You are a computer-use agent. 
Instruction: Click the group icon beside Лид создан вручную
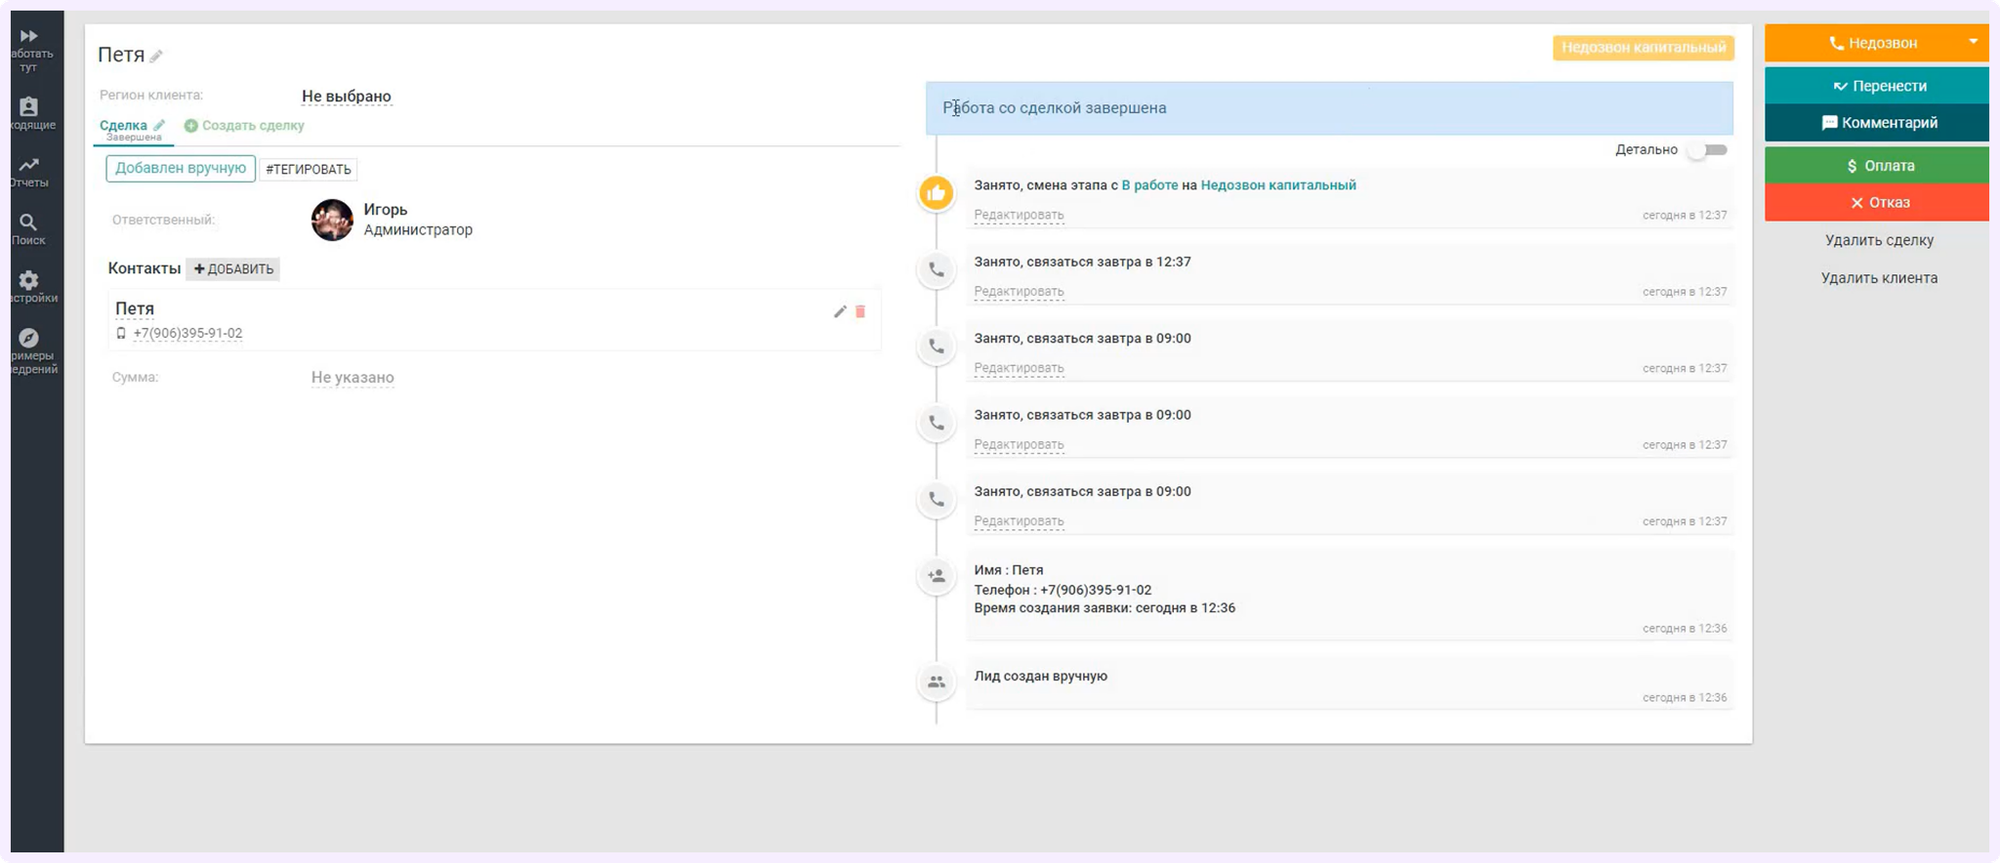[x=937, y=682]
